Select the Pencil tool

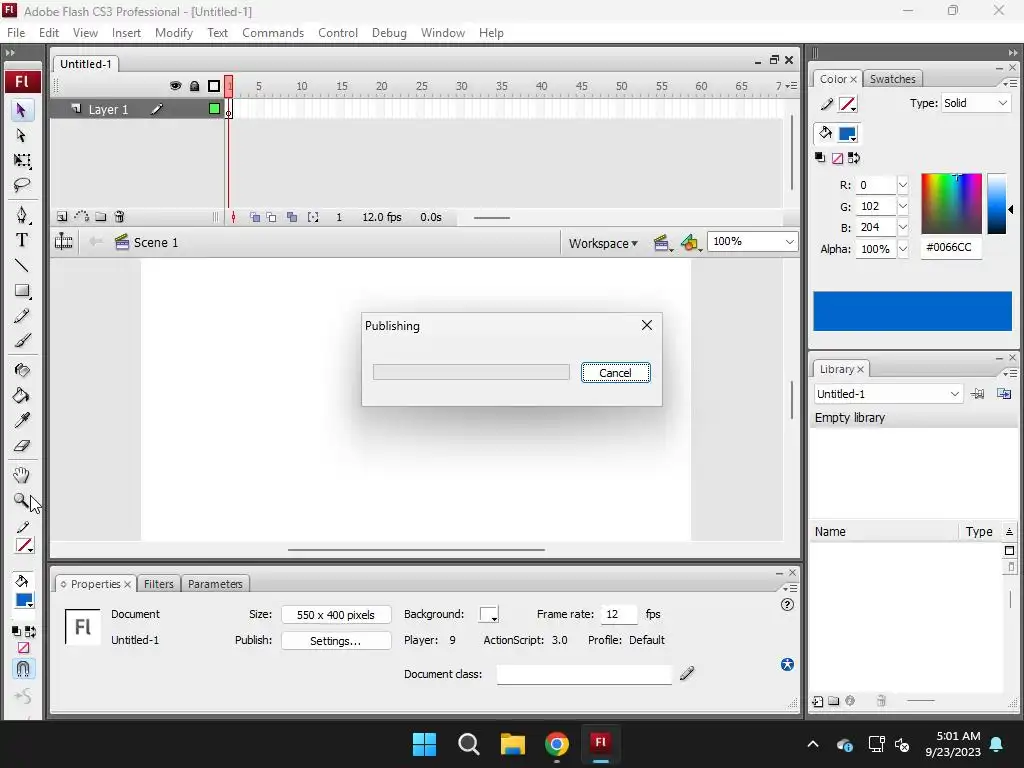point(22,316)
